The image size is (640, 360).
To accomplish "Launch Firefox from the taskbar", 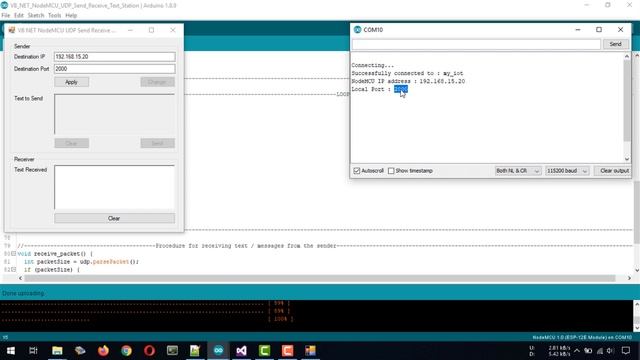I will tap(103, 351).
